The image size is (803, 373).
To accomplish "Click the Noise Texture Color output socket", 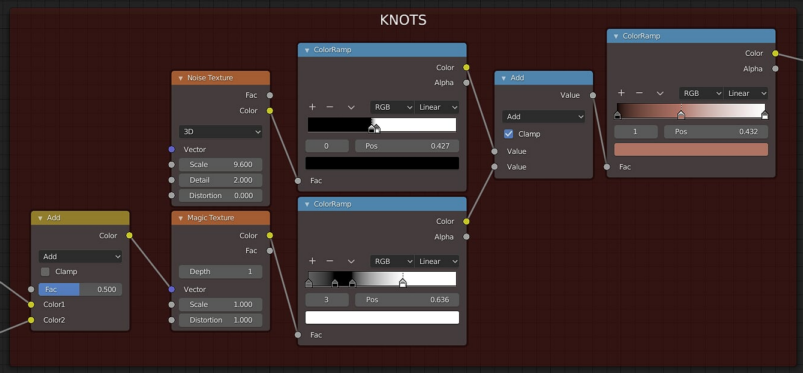I will (270, 111).
